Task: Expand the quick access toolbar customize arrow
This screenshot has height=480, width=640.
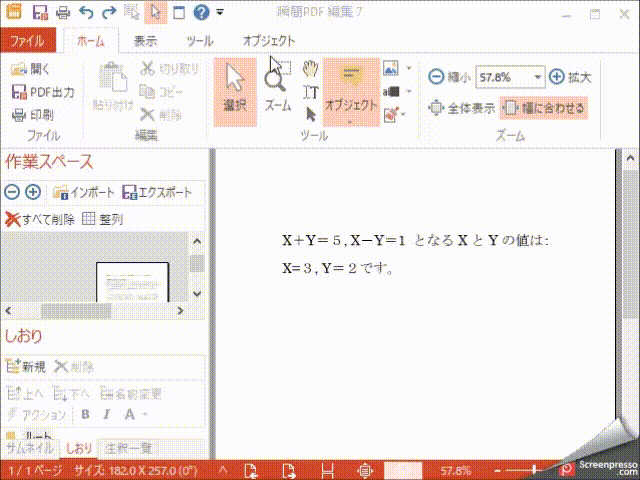Action: tap(220, 13)
